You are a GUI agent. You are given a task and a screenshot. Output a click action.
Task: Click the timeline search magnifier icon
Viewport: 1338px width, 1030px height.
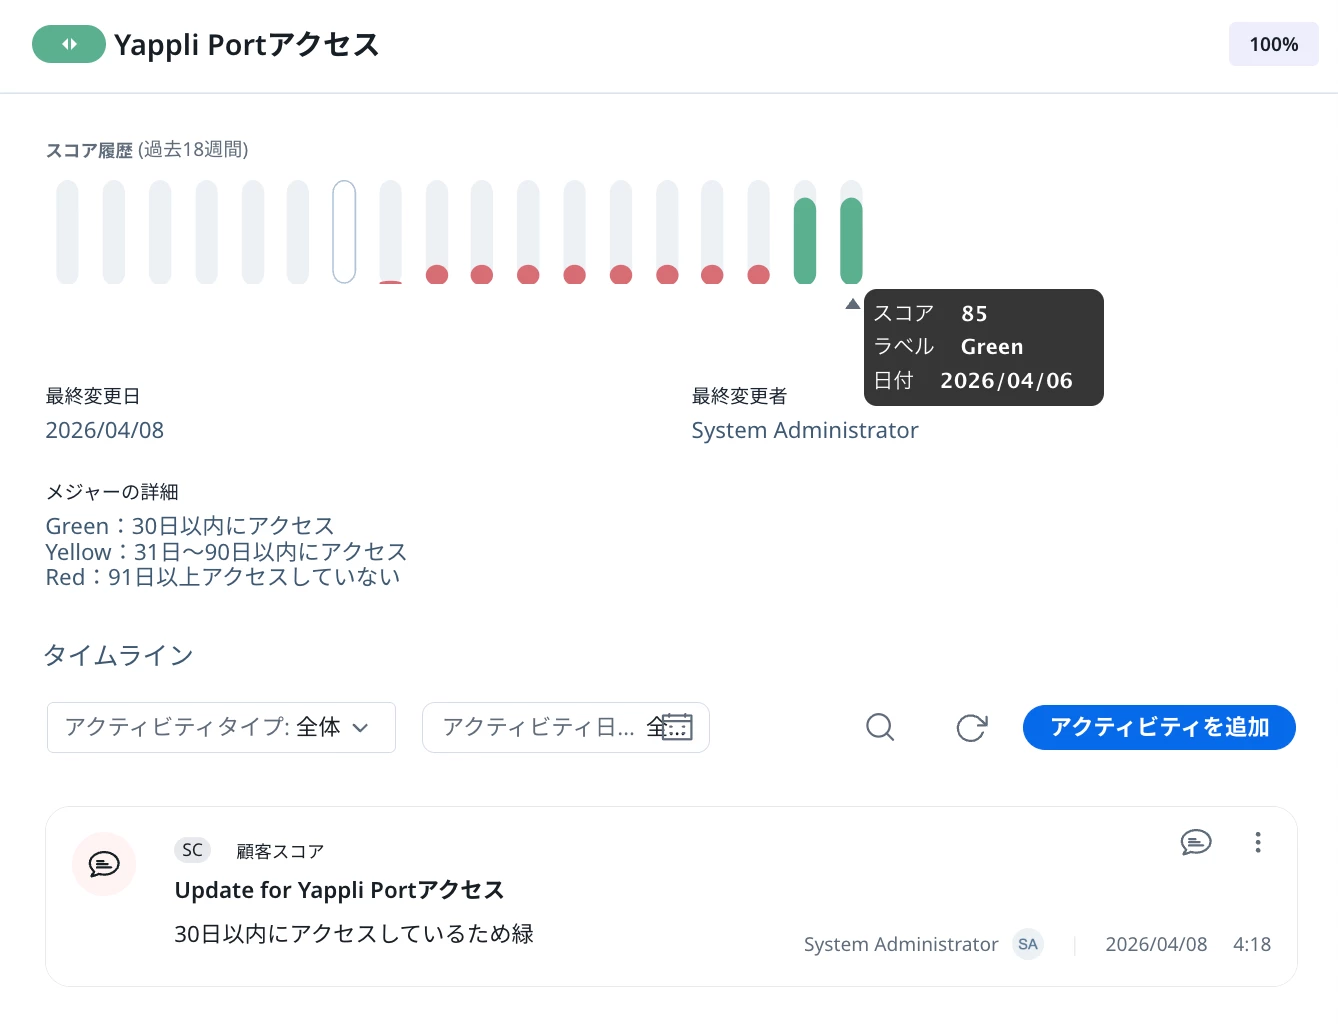[880, 727]
